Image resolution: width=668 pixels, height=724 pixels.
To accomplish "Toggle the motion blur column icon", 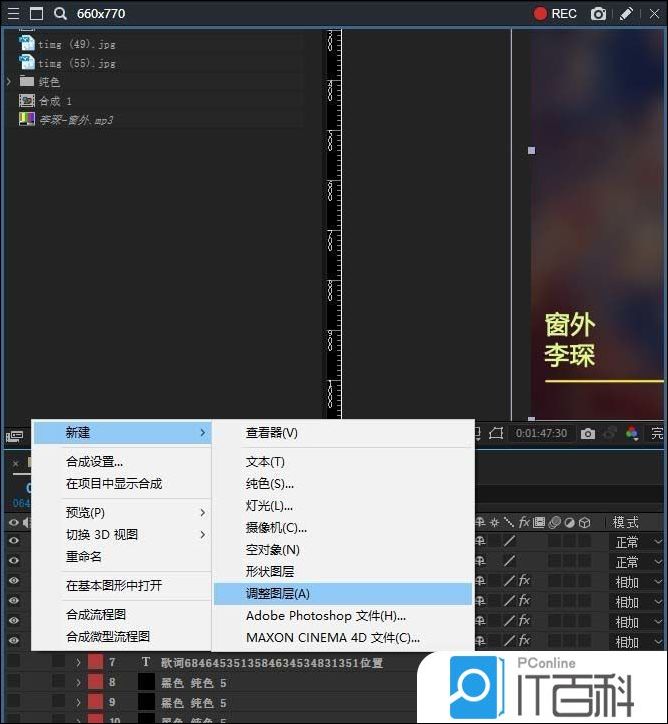I will 554,522.
